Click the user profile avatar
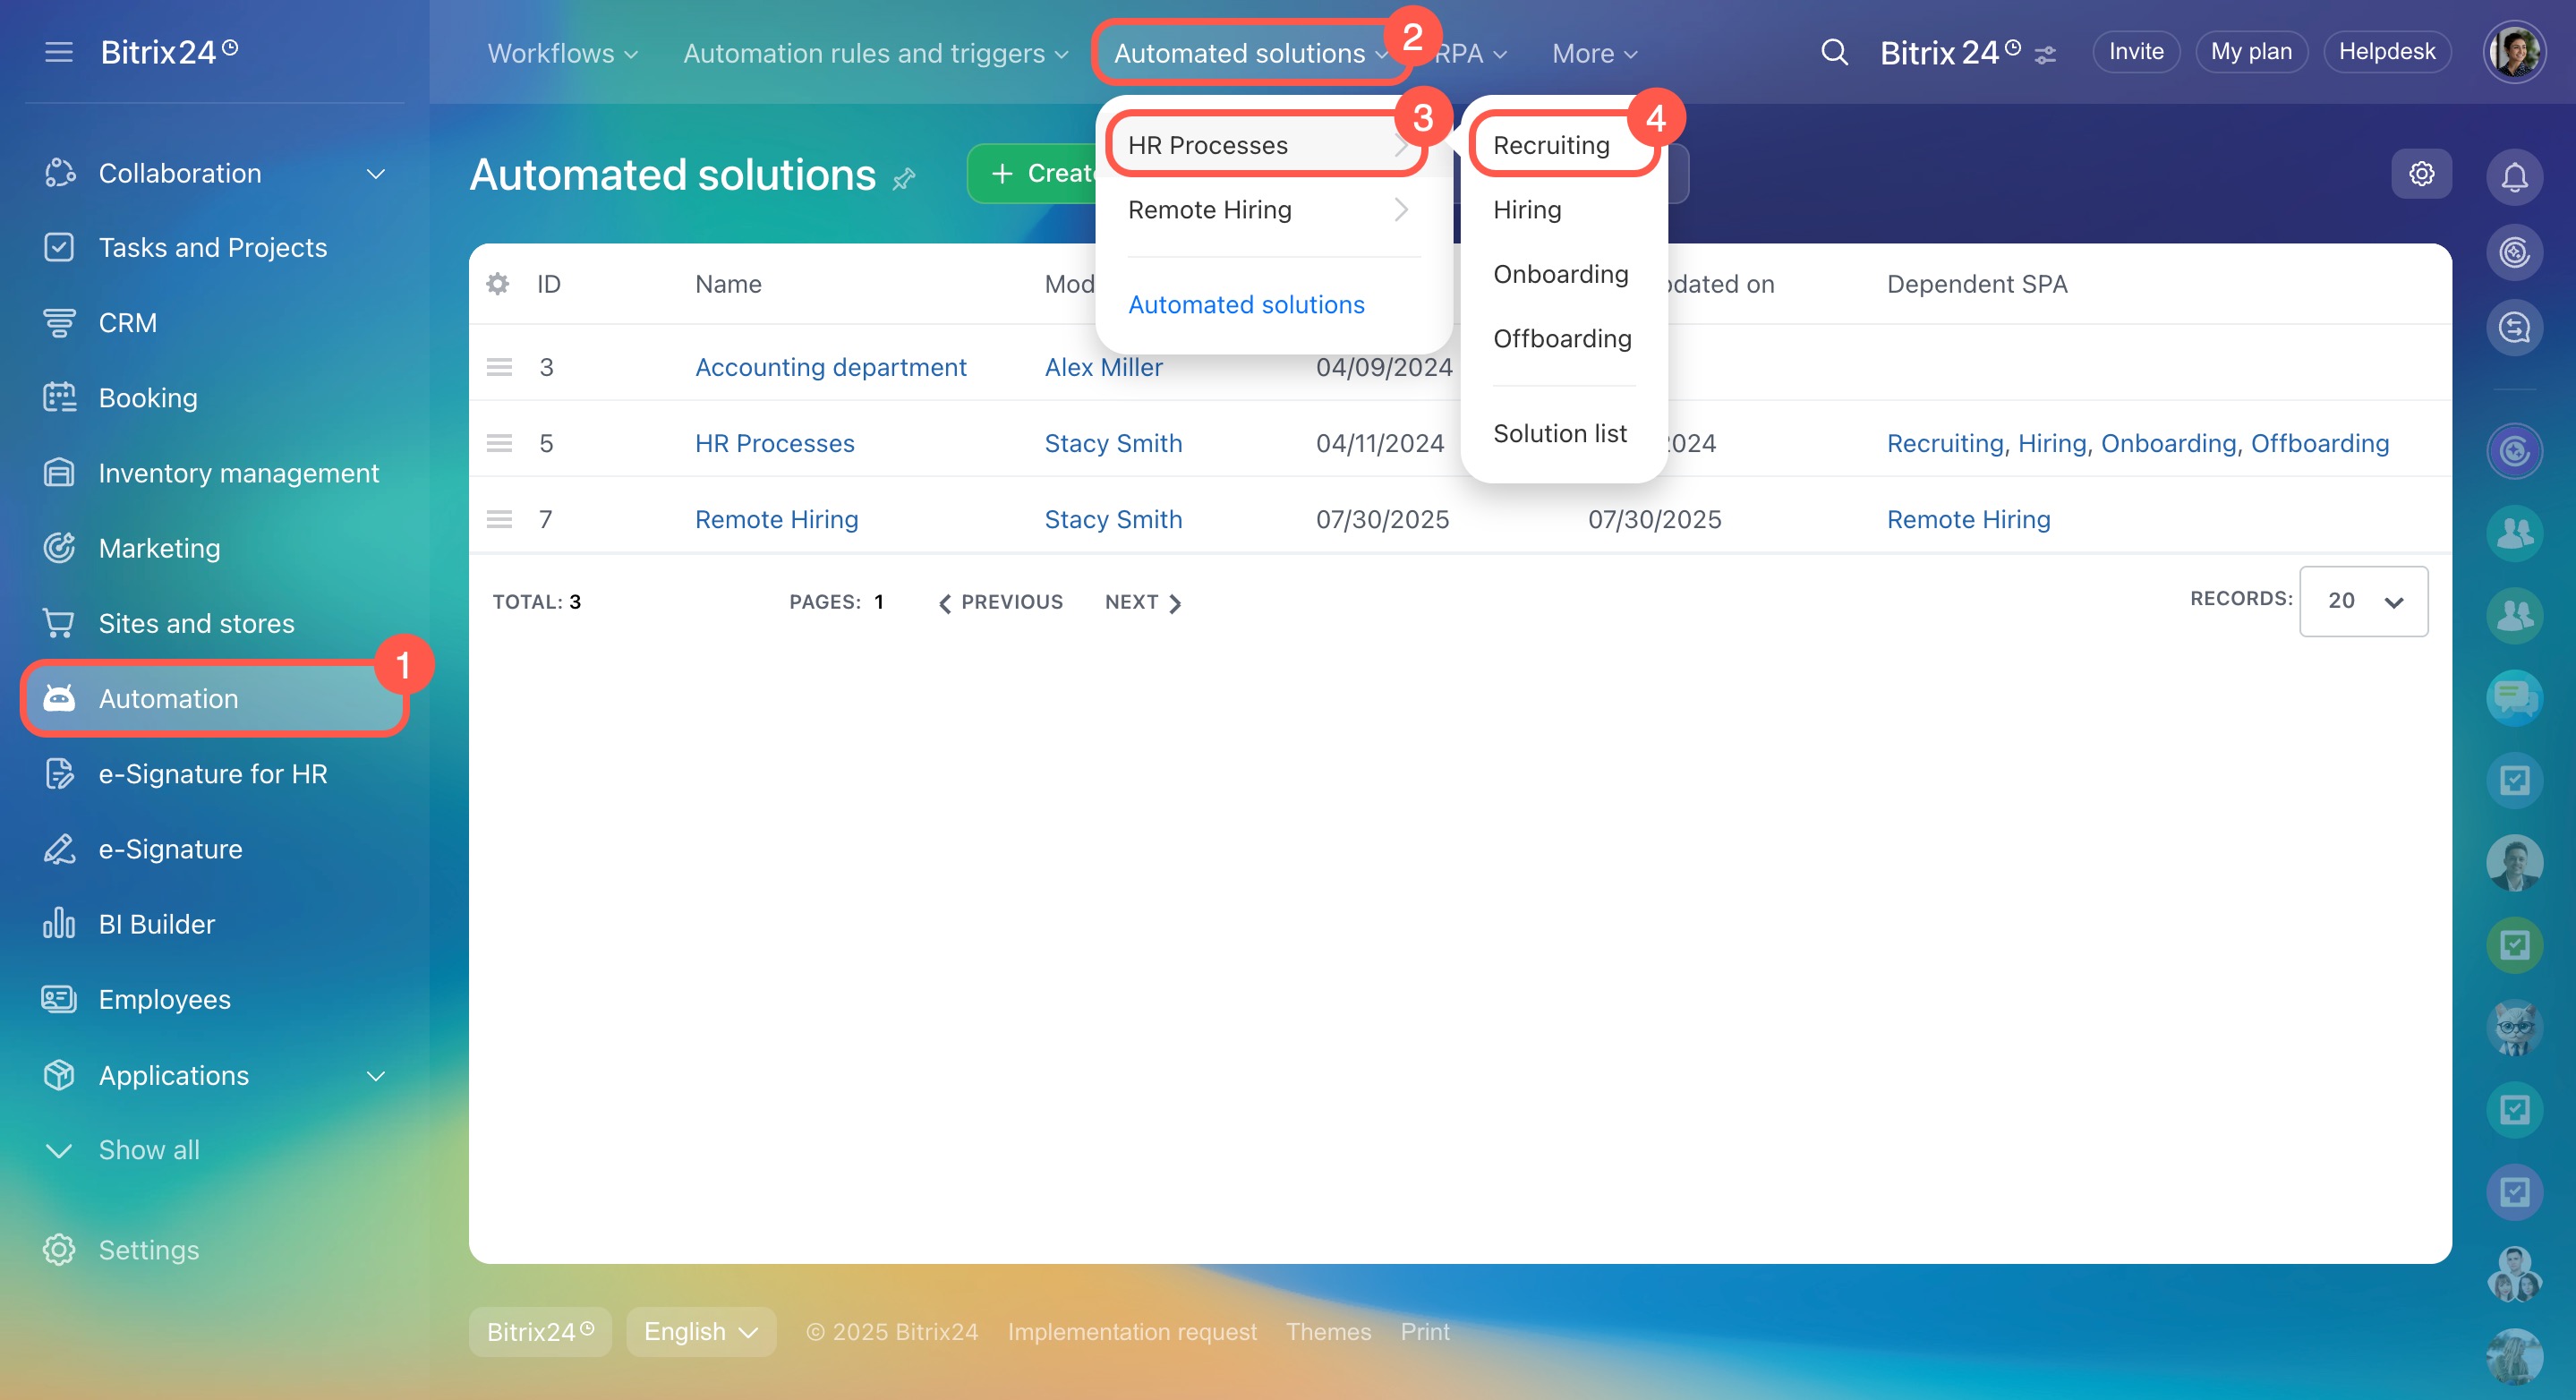2576x1400 pixels. (x=2513, y=52)
